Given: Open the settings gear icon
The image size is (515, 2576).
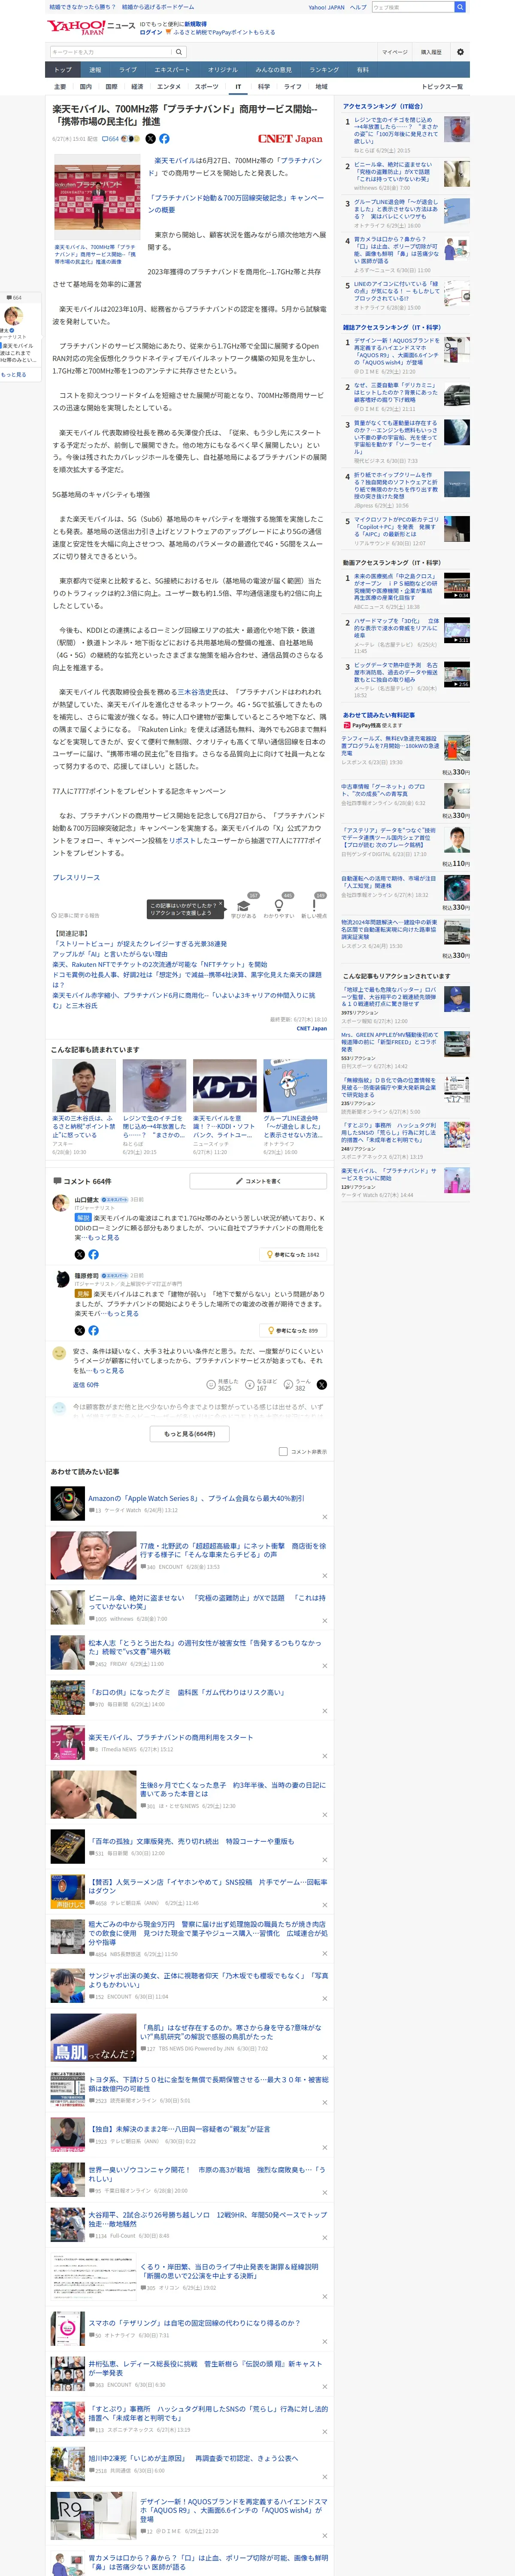Looking at the screenshot, I should (460, 52).
